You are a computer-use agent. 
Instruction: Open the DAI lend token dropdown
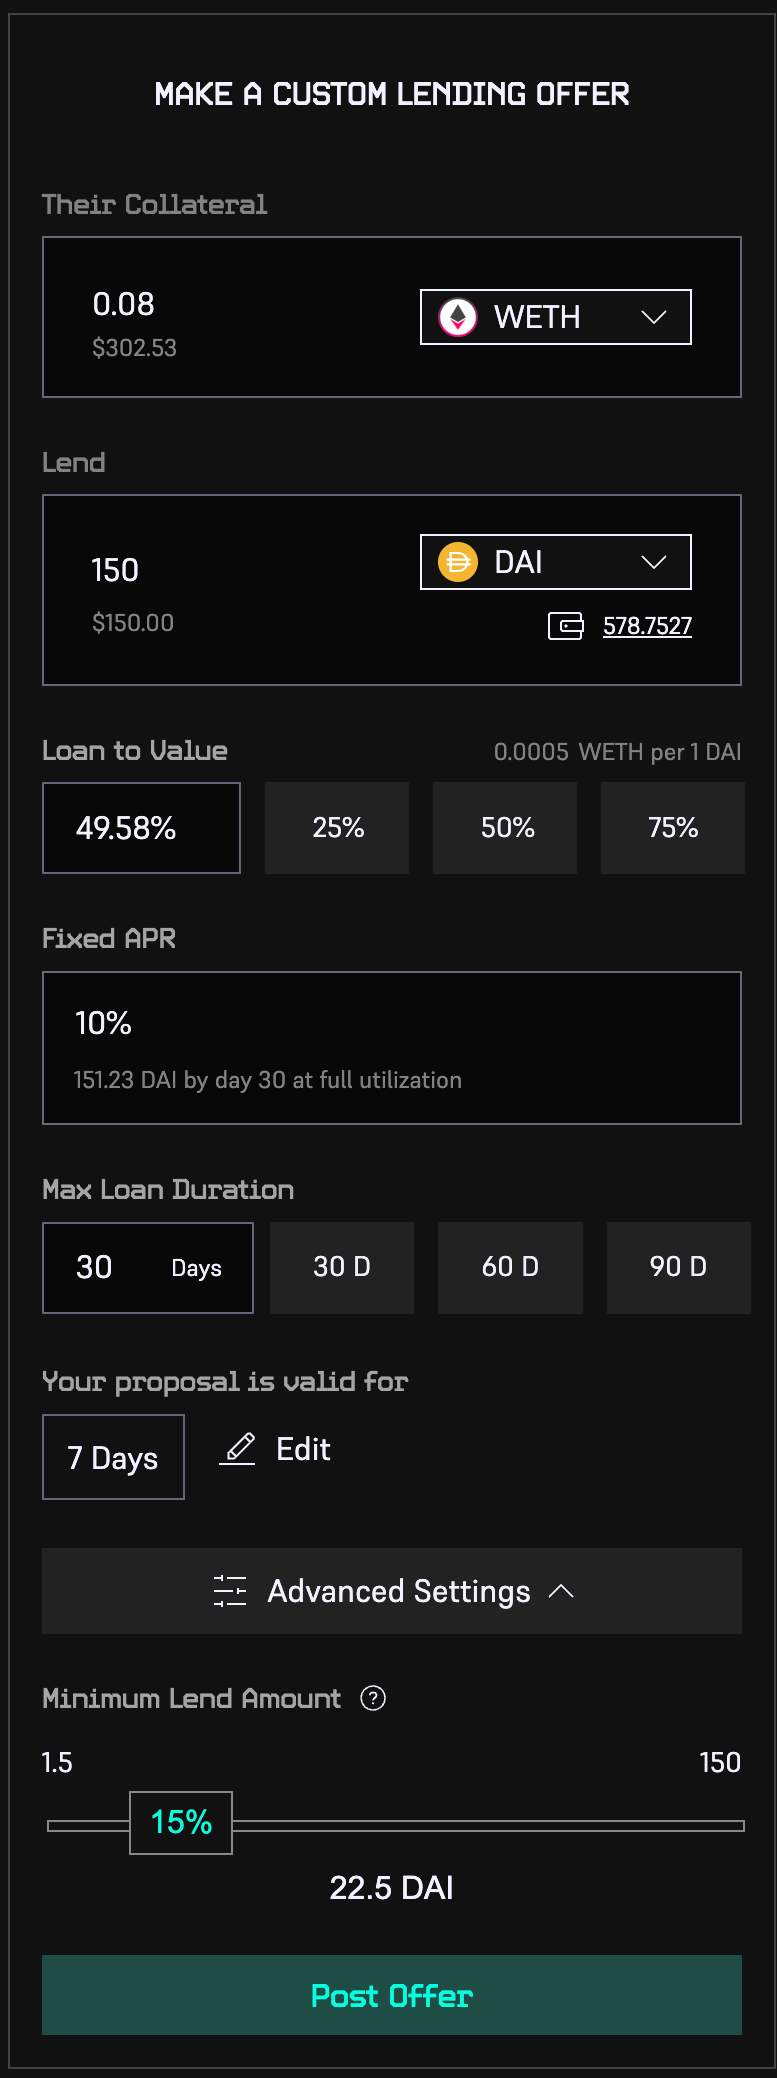click(555, 562)
